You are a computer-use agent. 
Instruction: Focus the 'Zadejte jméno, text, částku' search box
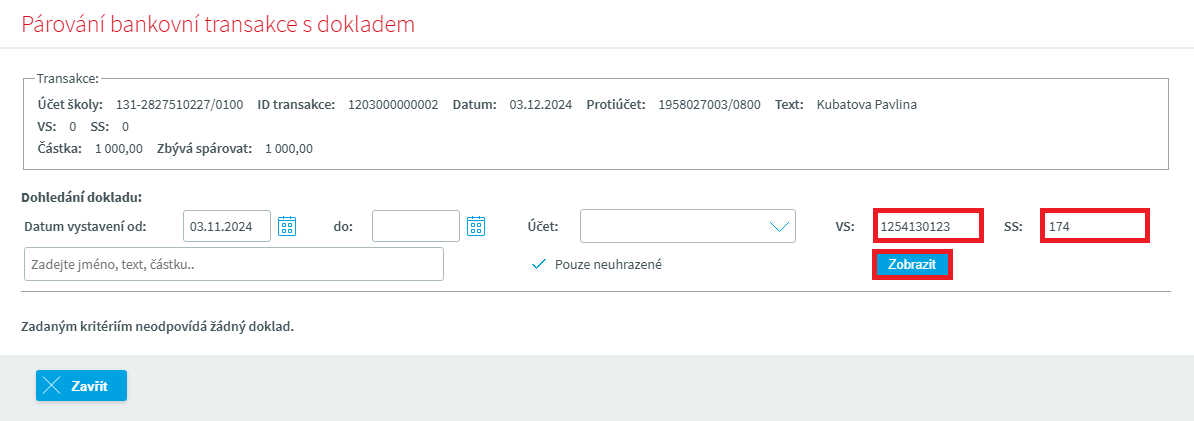click(x=233, y=264)
